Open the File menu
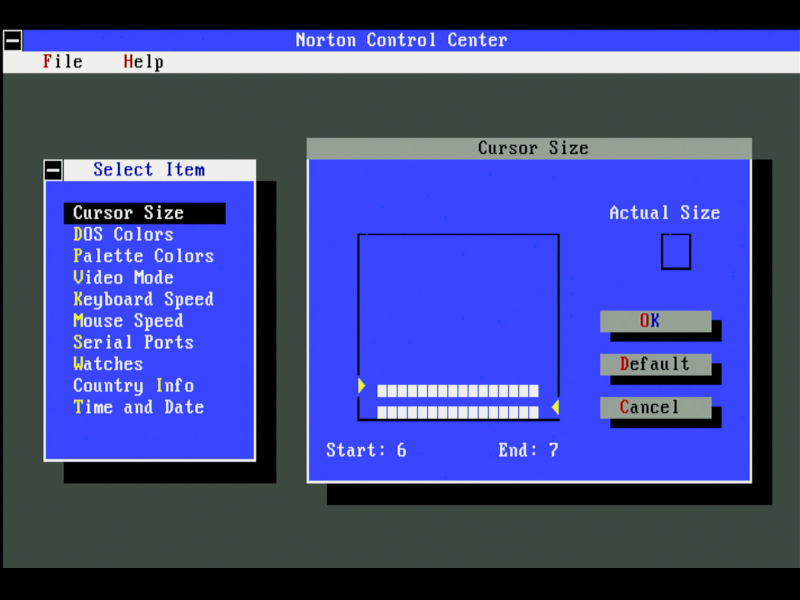 tap(63, 62)
